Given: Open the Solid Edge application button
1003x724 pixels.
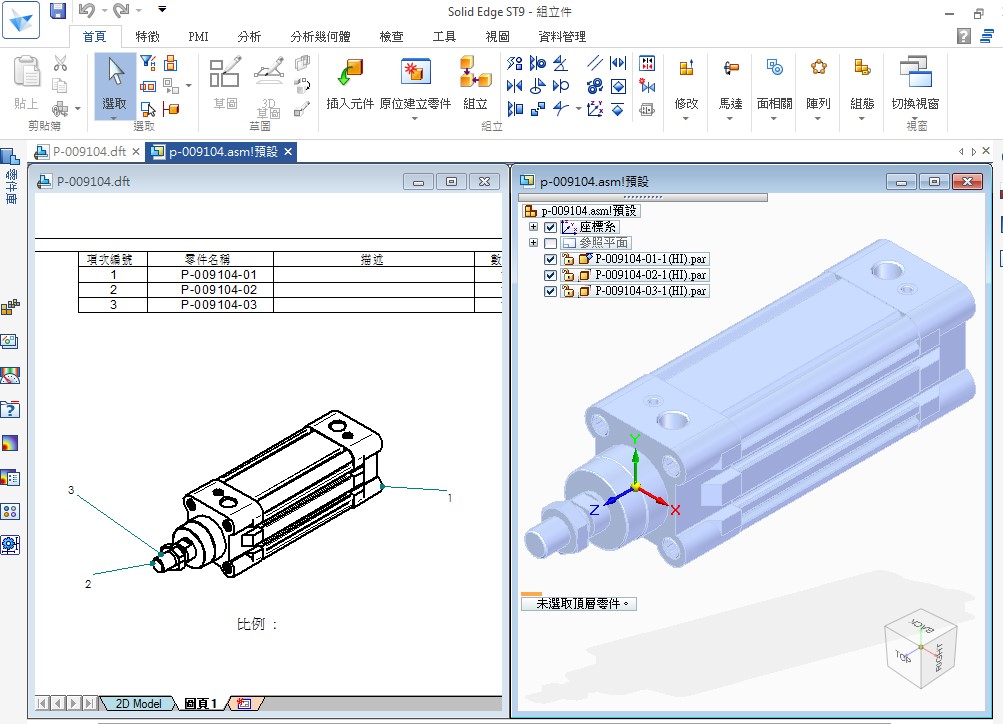Looking at the screenshot, I should tap(21, 19).
